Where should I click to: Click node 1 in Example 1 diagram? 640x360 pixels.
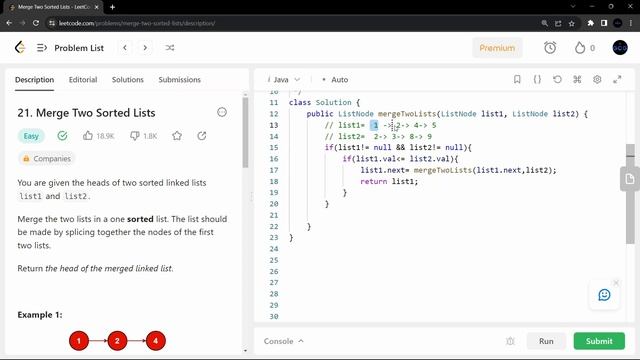click(79, 341)
